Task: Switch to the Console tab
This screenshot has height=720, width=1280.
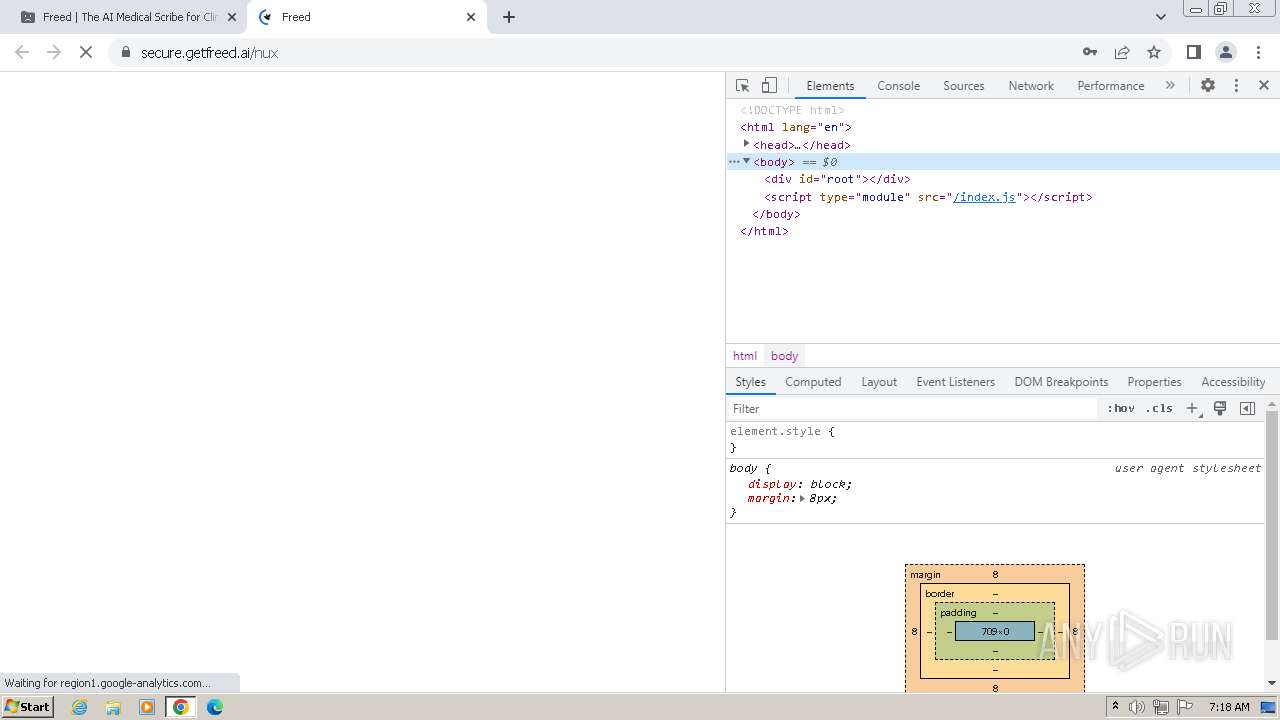Action: 898,86
